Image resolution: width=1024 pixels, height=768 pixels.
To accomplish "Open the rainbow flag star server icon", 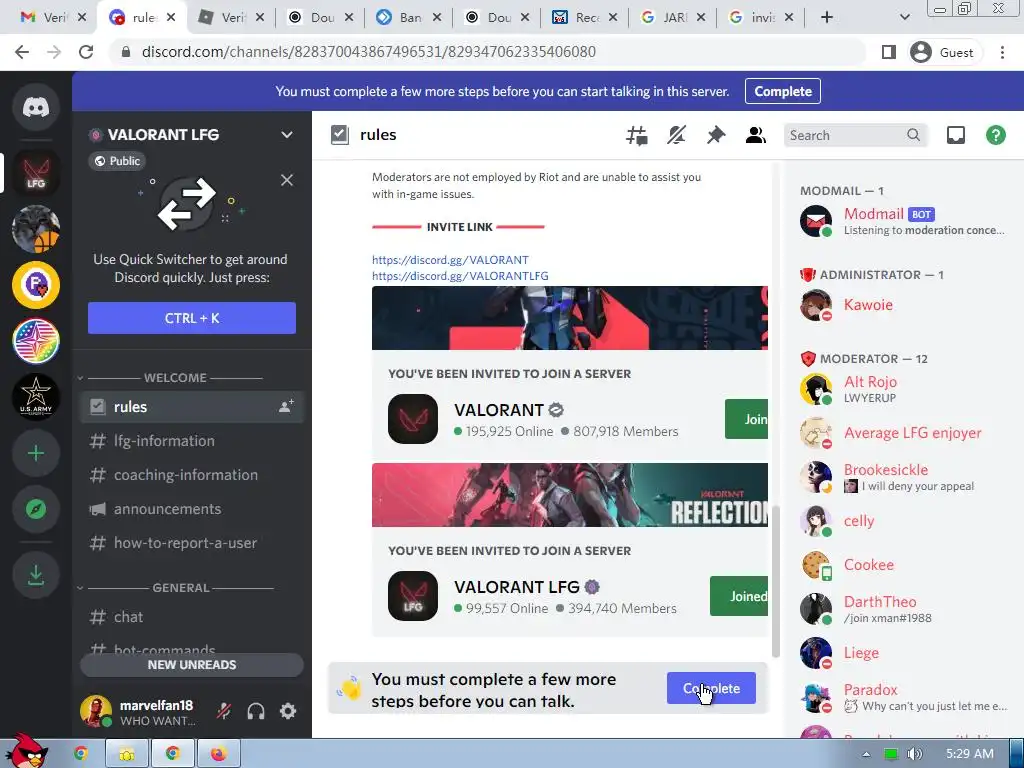I will pos(36,341).
